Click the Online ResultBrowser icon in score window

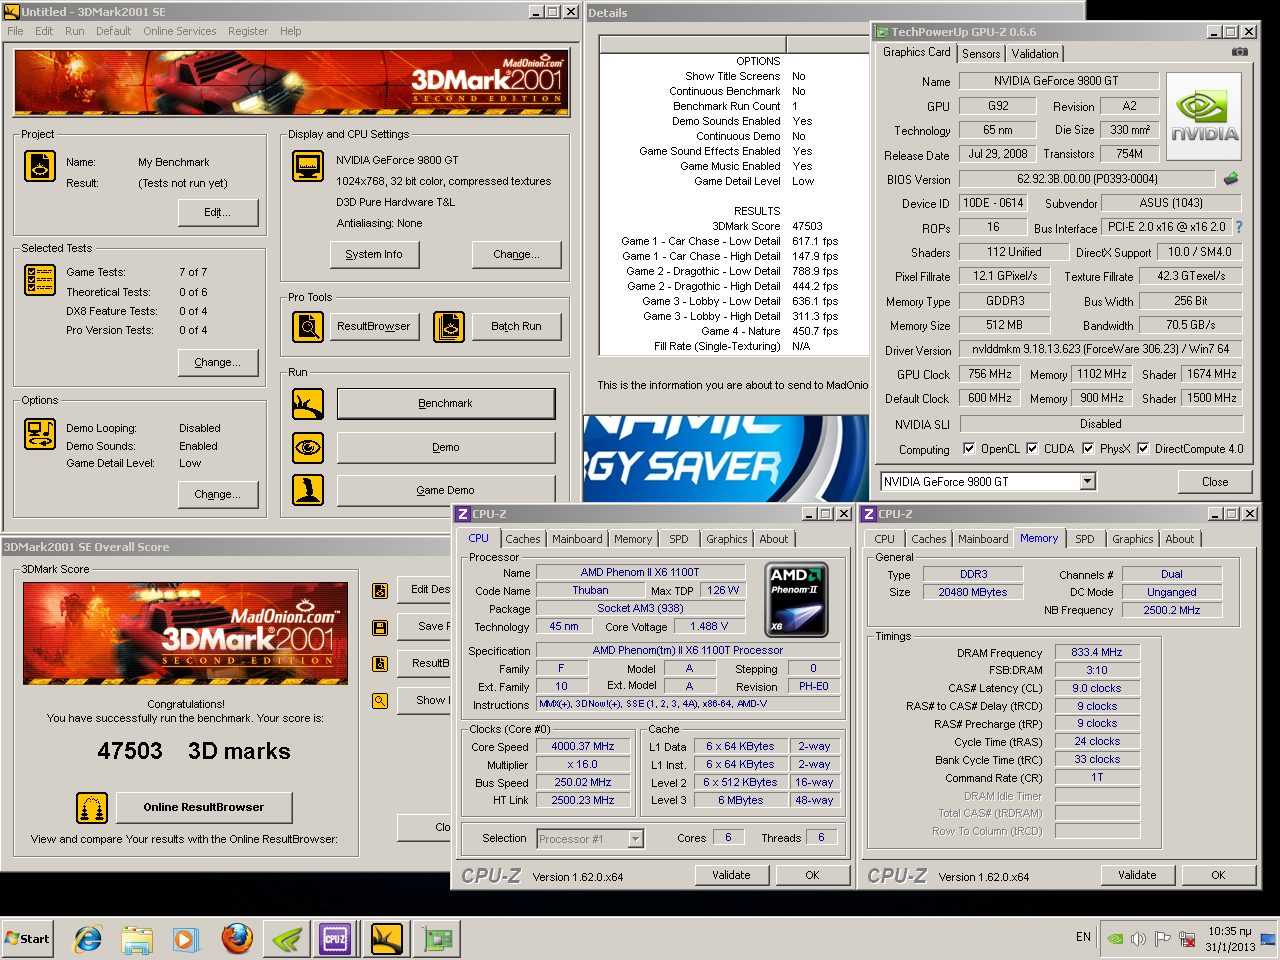[92, 807]
